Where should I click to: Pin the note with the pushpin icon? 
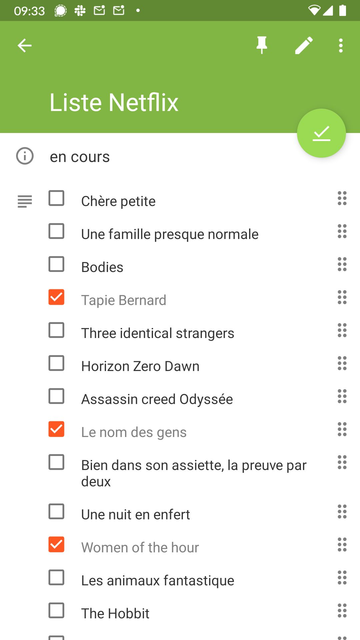point(262,45)
